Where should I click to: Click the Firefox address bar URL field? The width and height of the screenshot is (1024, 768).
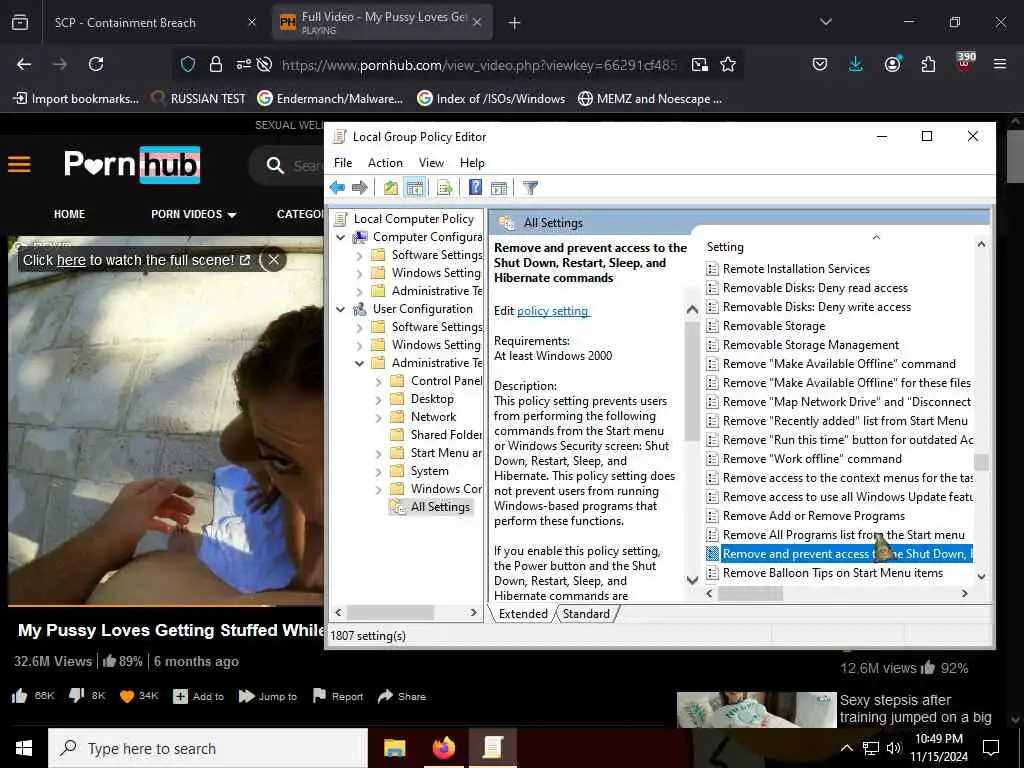point(479,65)
